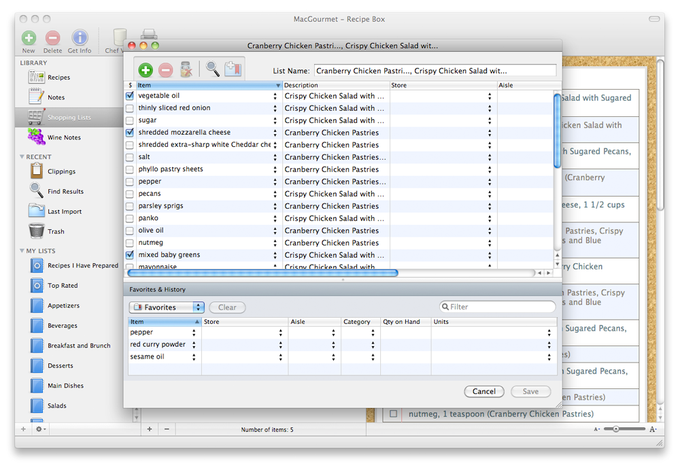The image size is (680, 468).
Task: Sort shopping list by Store column
Action: [x=443, y=85]
